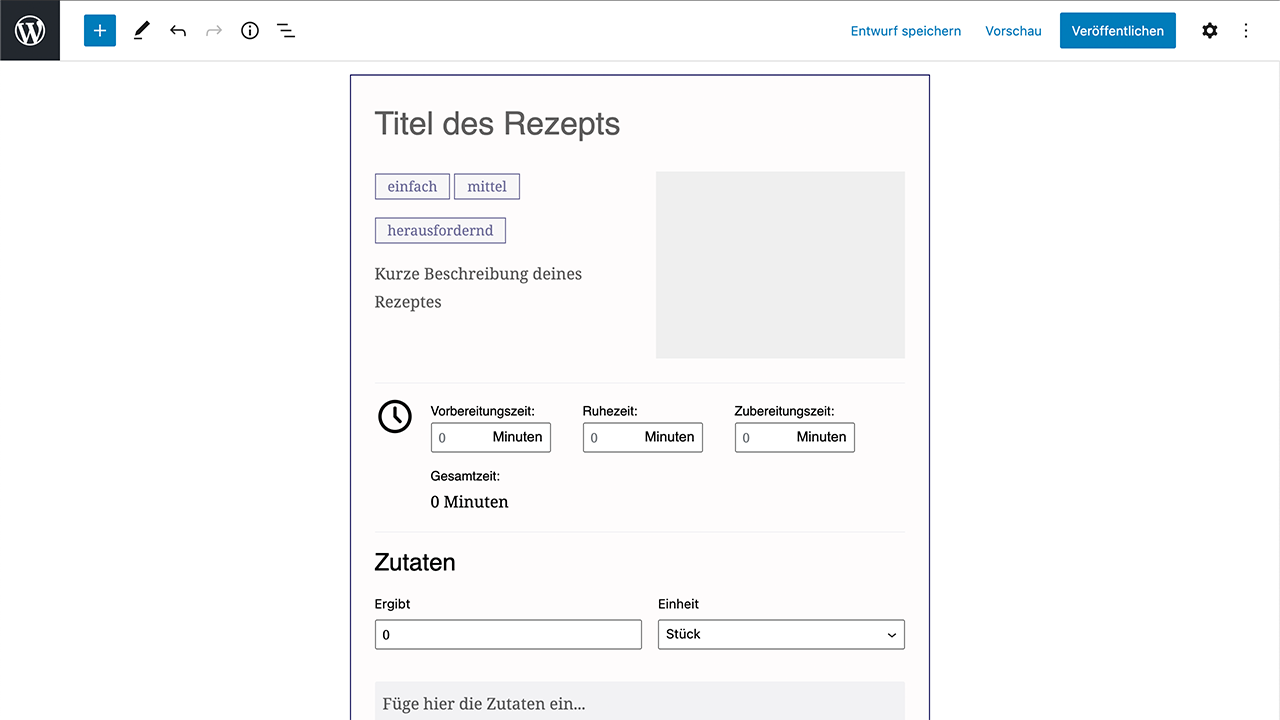Select difficulty level mittel

[487, 187]
